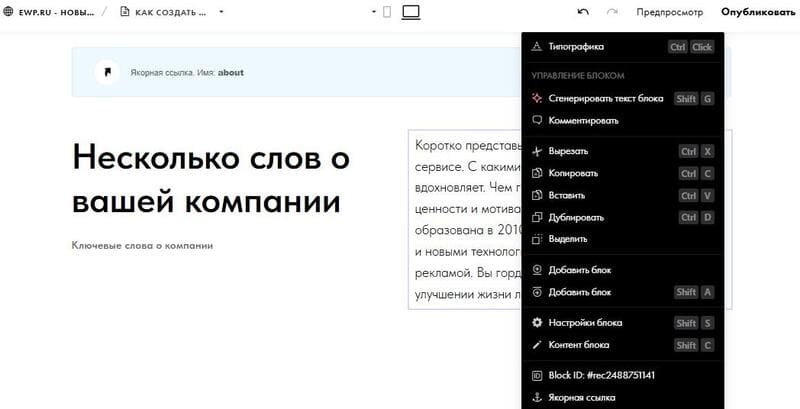This screenshot has width=800, height=409.
Task: Open the device size dropdown arrow
Action: click(374, 12)
